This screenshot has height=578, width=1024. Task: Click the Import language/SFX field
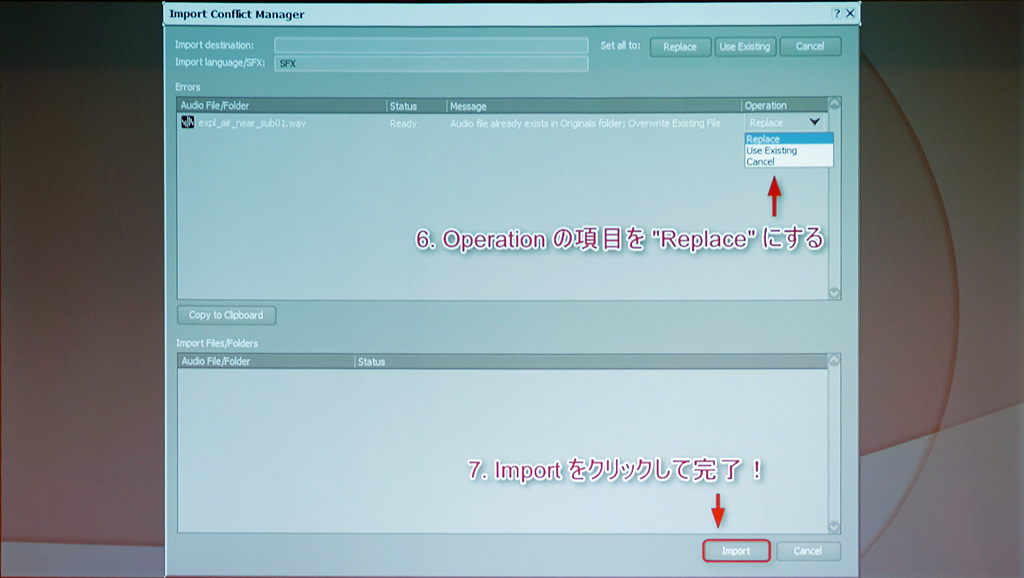click(431, 63)
